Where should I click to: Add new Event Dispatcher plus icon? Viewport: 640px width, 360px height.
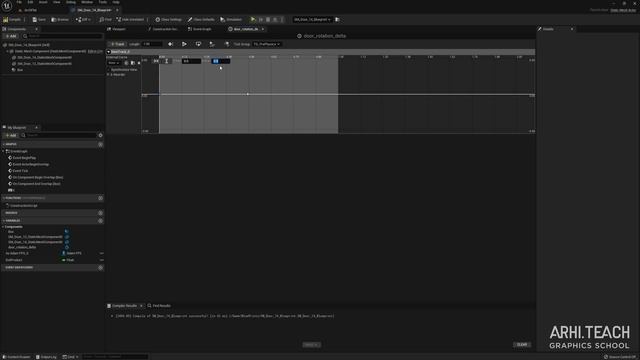click(x=100, y=268)
